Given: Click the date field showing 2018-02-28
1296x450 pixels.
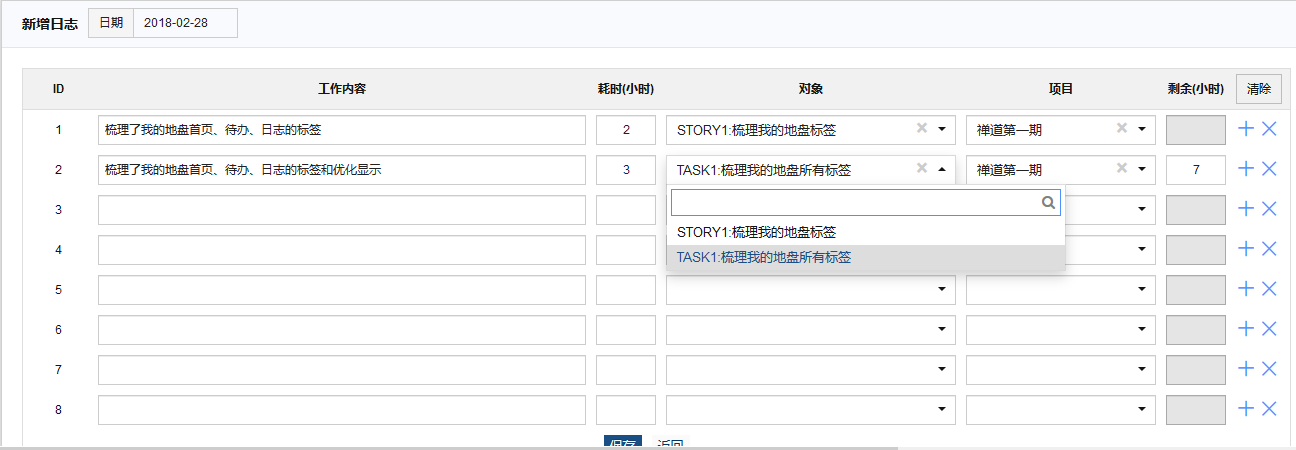Looking at the screenshot, I should tap(185, 23).
